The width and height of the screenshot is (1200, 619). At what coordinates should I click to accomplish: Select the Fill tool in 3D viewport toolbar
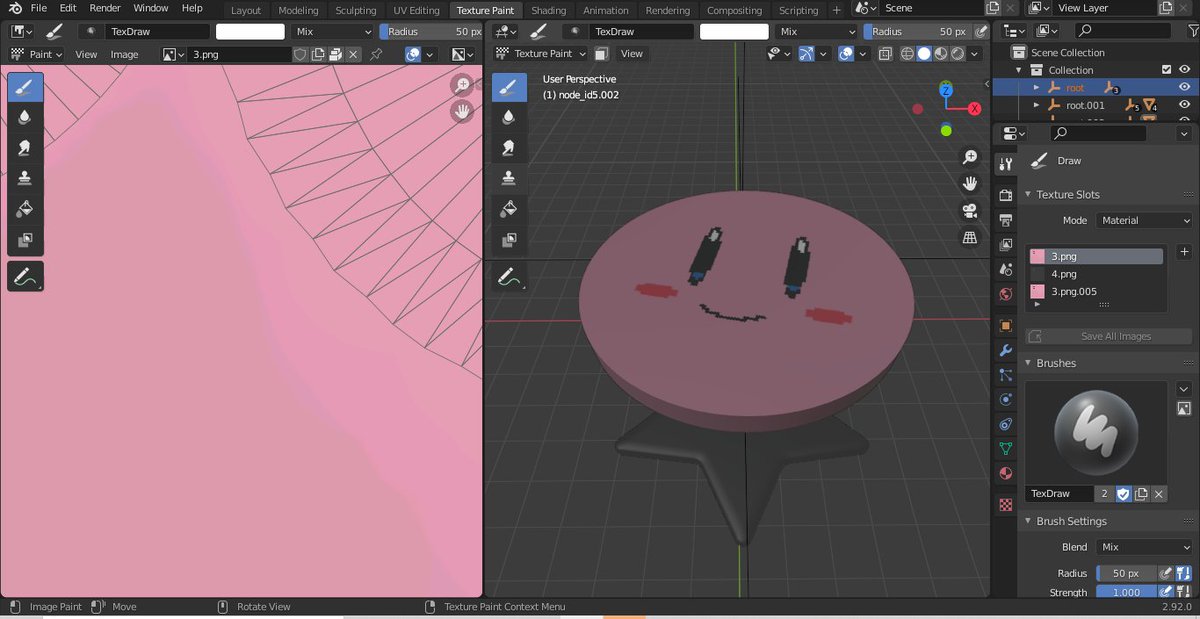508,209
